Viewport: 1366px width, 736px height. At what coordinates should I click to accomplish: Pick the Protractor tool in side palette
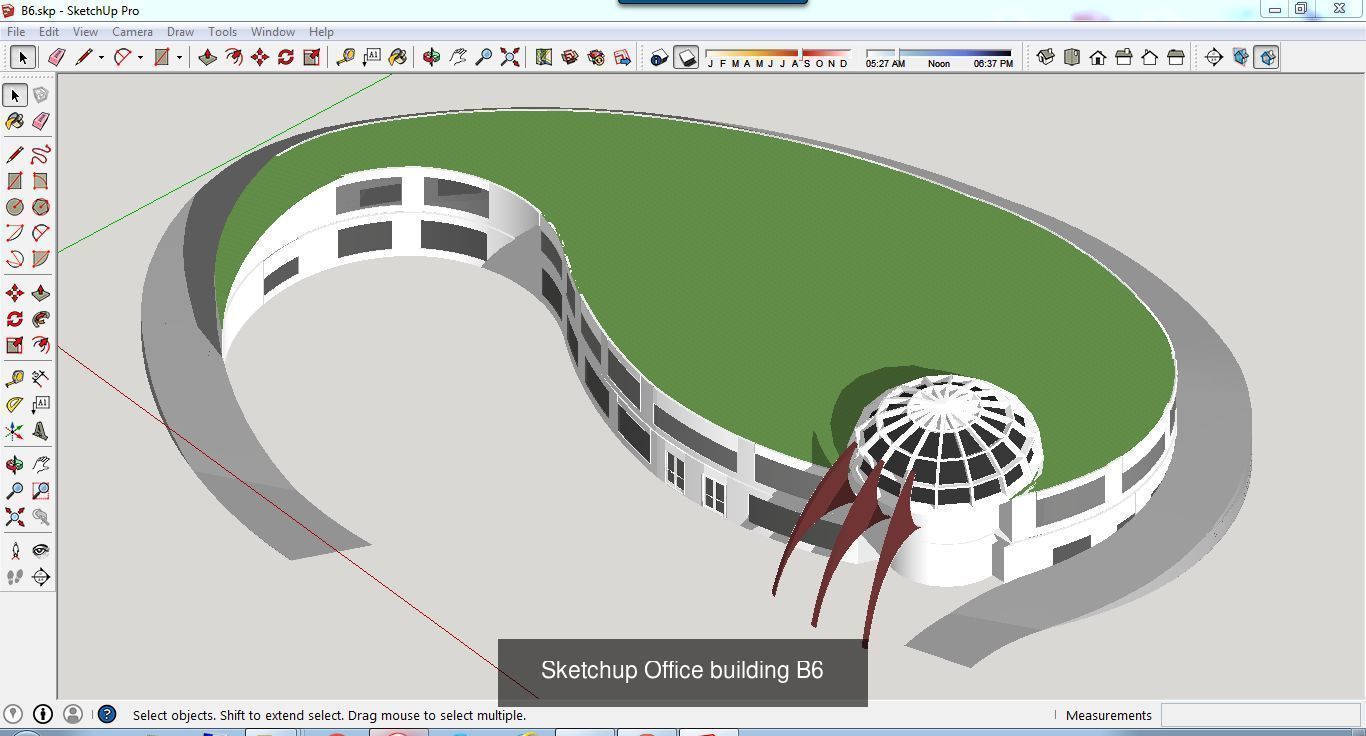(15, 405)
